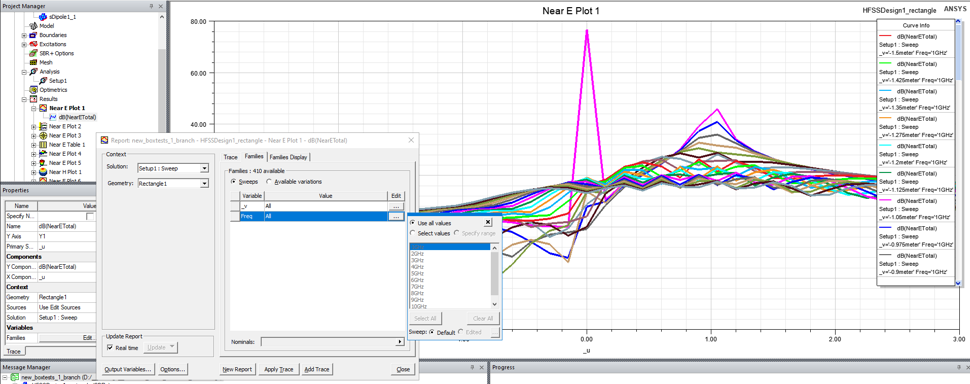Switch to the Trace tab in report dialog
The width and height of the screenshot is (970, 384).
(x=231, y=157)
